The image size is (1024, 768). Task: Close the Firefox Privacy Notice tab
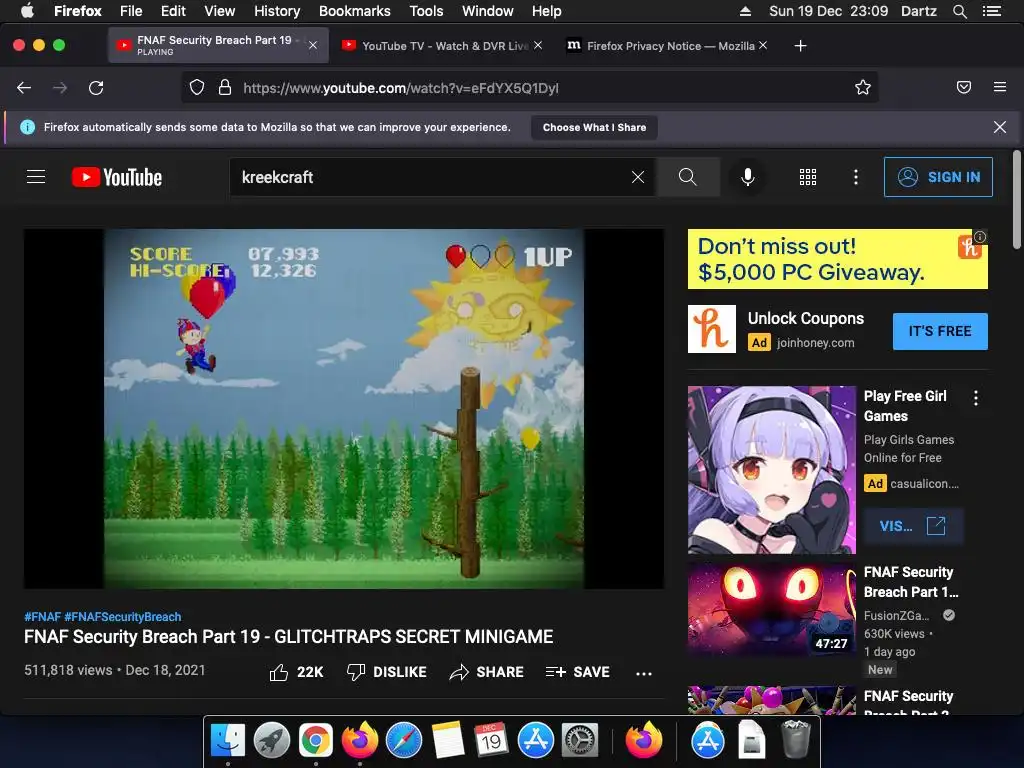[x=763, y=45]
